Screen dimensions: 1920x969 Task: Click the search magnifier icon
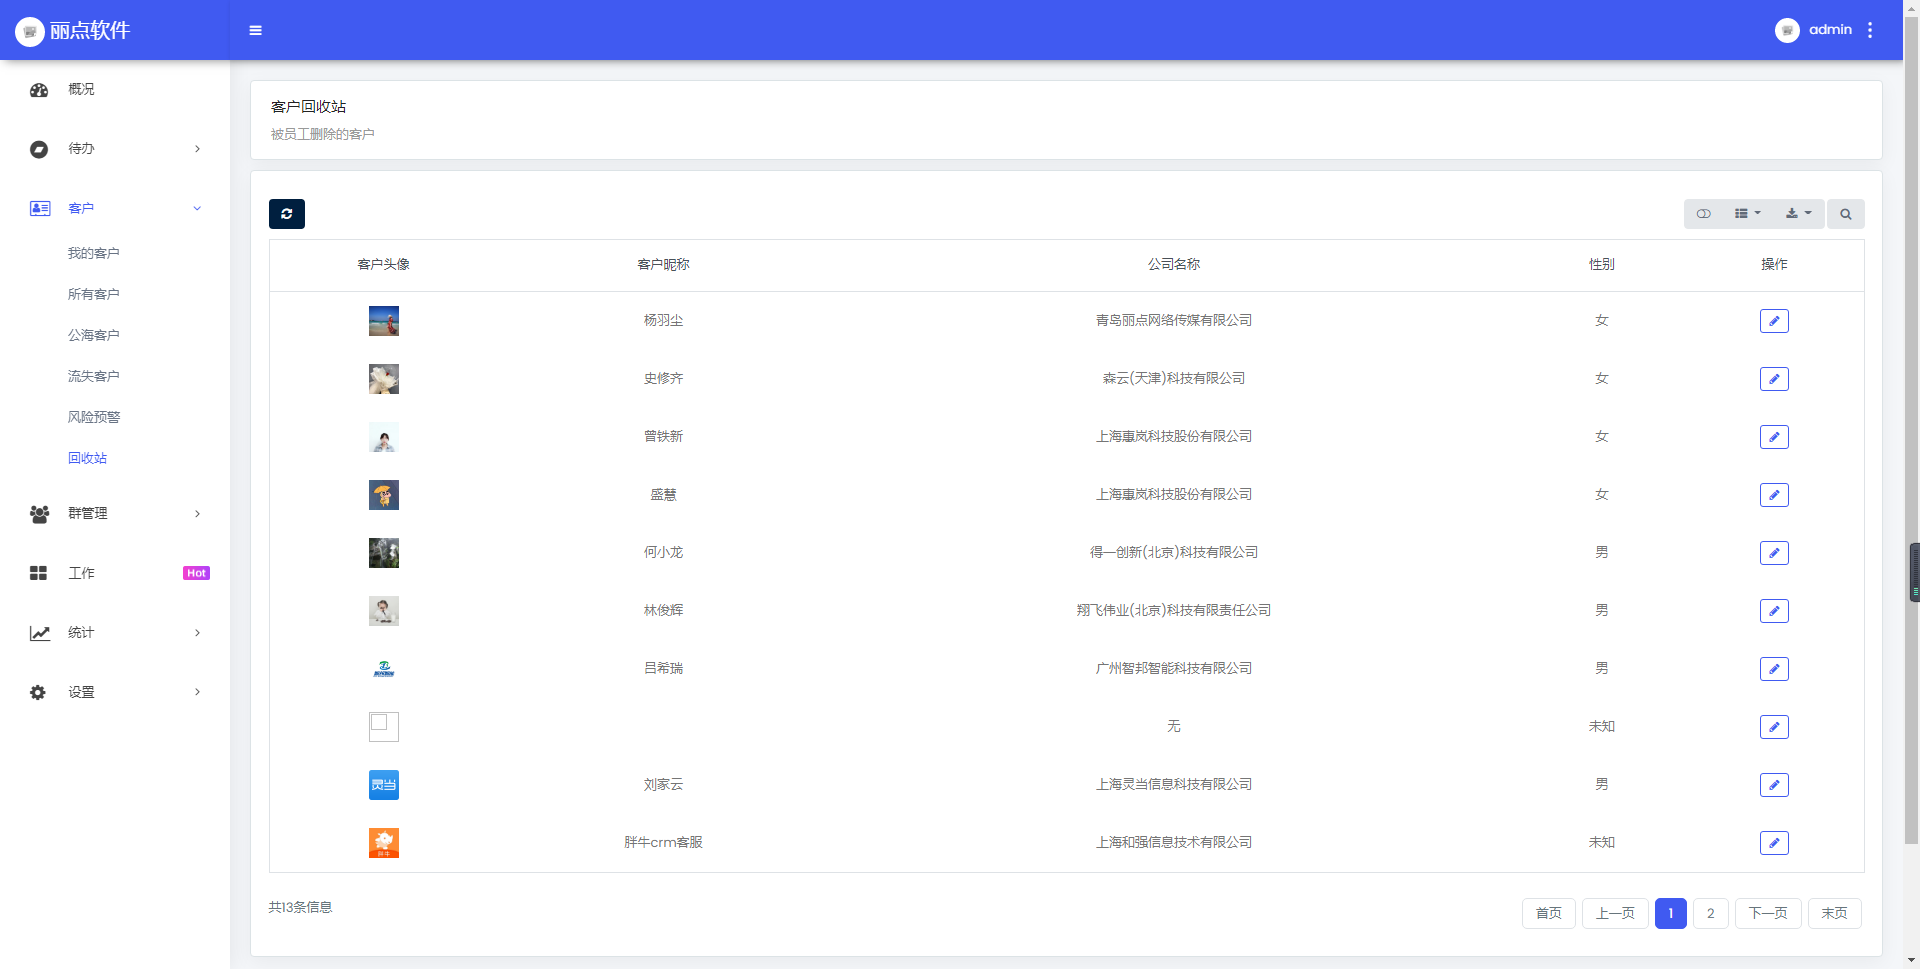[x=1846, y=214]
